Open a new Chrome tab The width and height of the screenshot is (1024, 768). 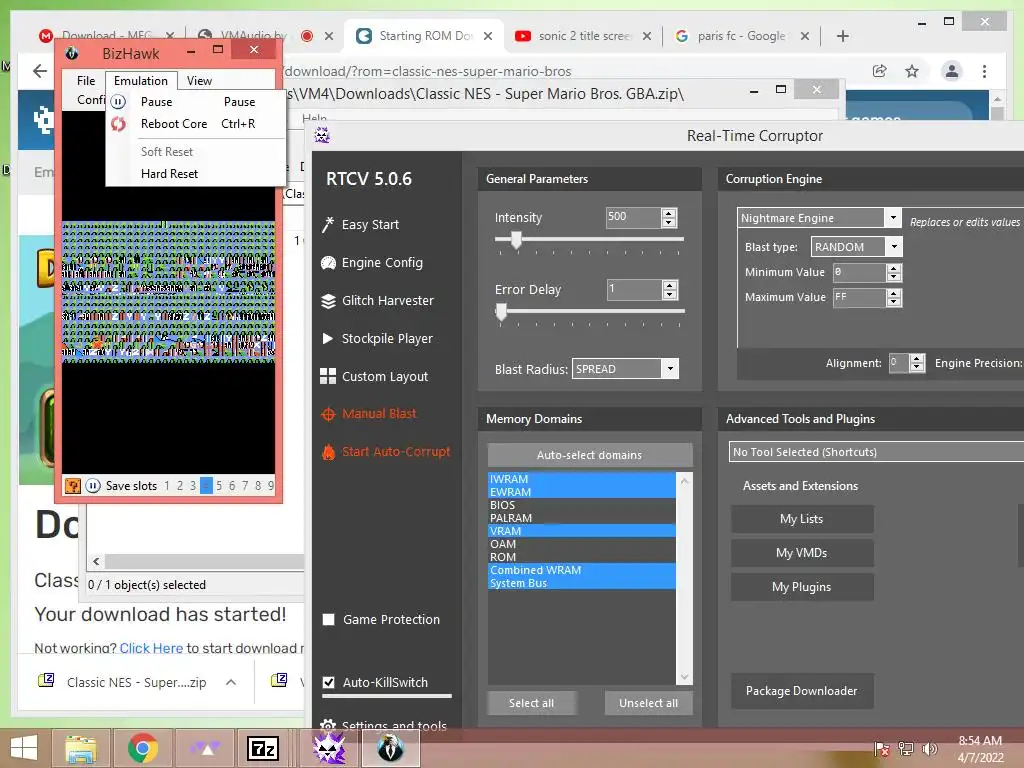tap(842, 36)
